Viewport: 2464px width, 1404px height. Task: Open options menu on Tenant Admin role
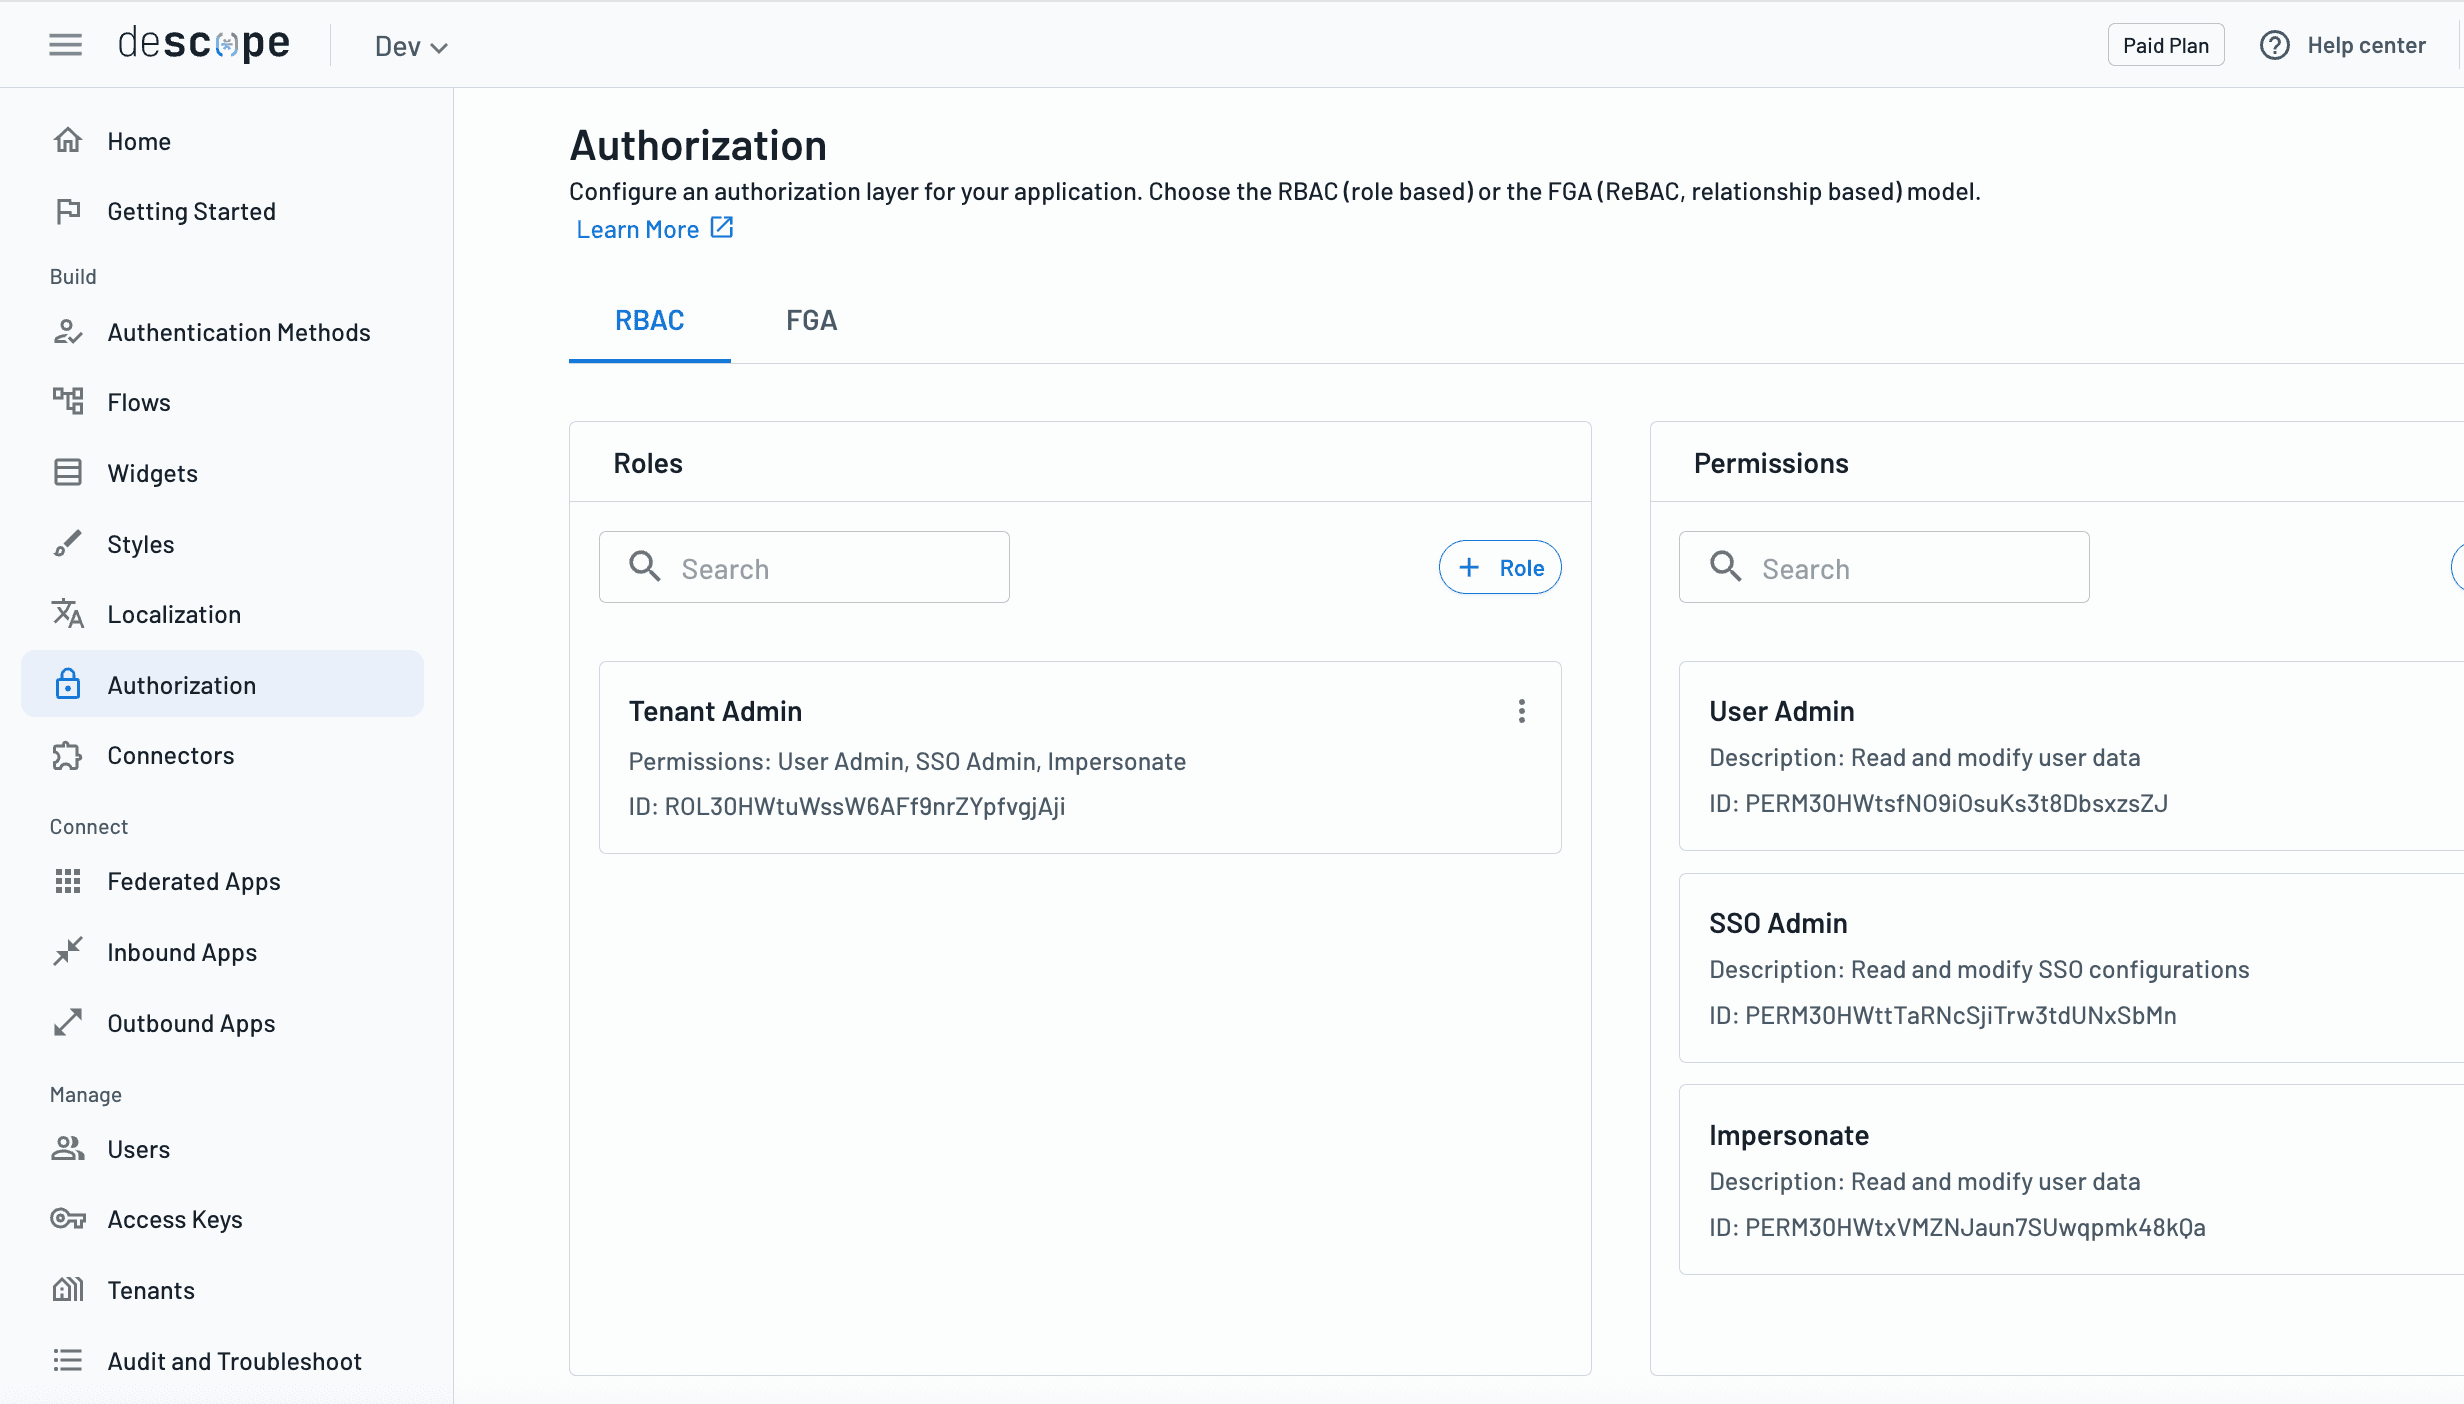[x=1521, y=711]
